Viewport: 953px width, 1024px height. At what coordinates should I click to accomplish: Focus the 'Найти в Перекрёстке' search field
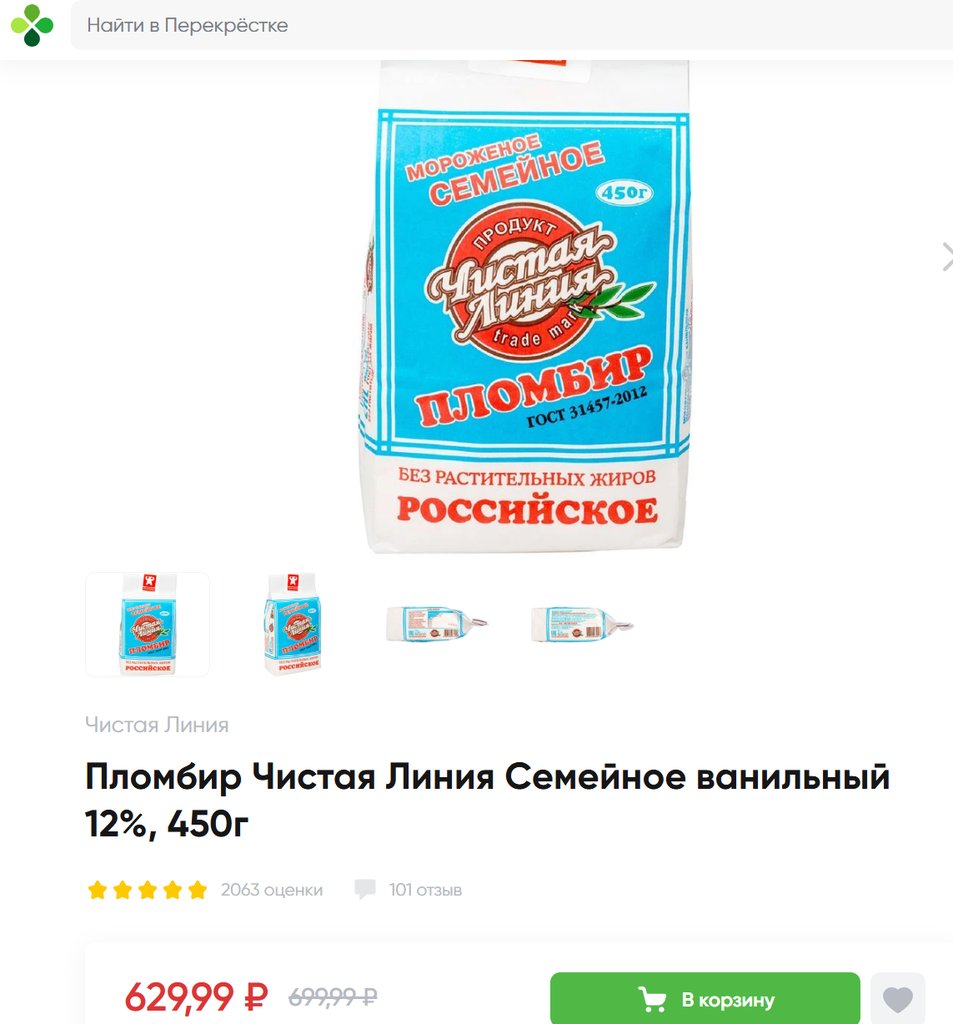511,25
